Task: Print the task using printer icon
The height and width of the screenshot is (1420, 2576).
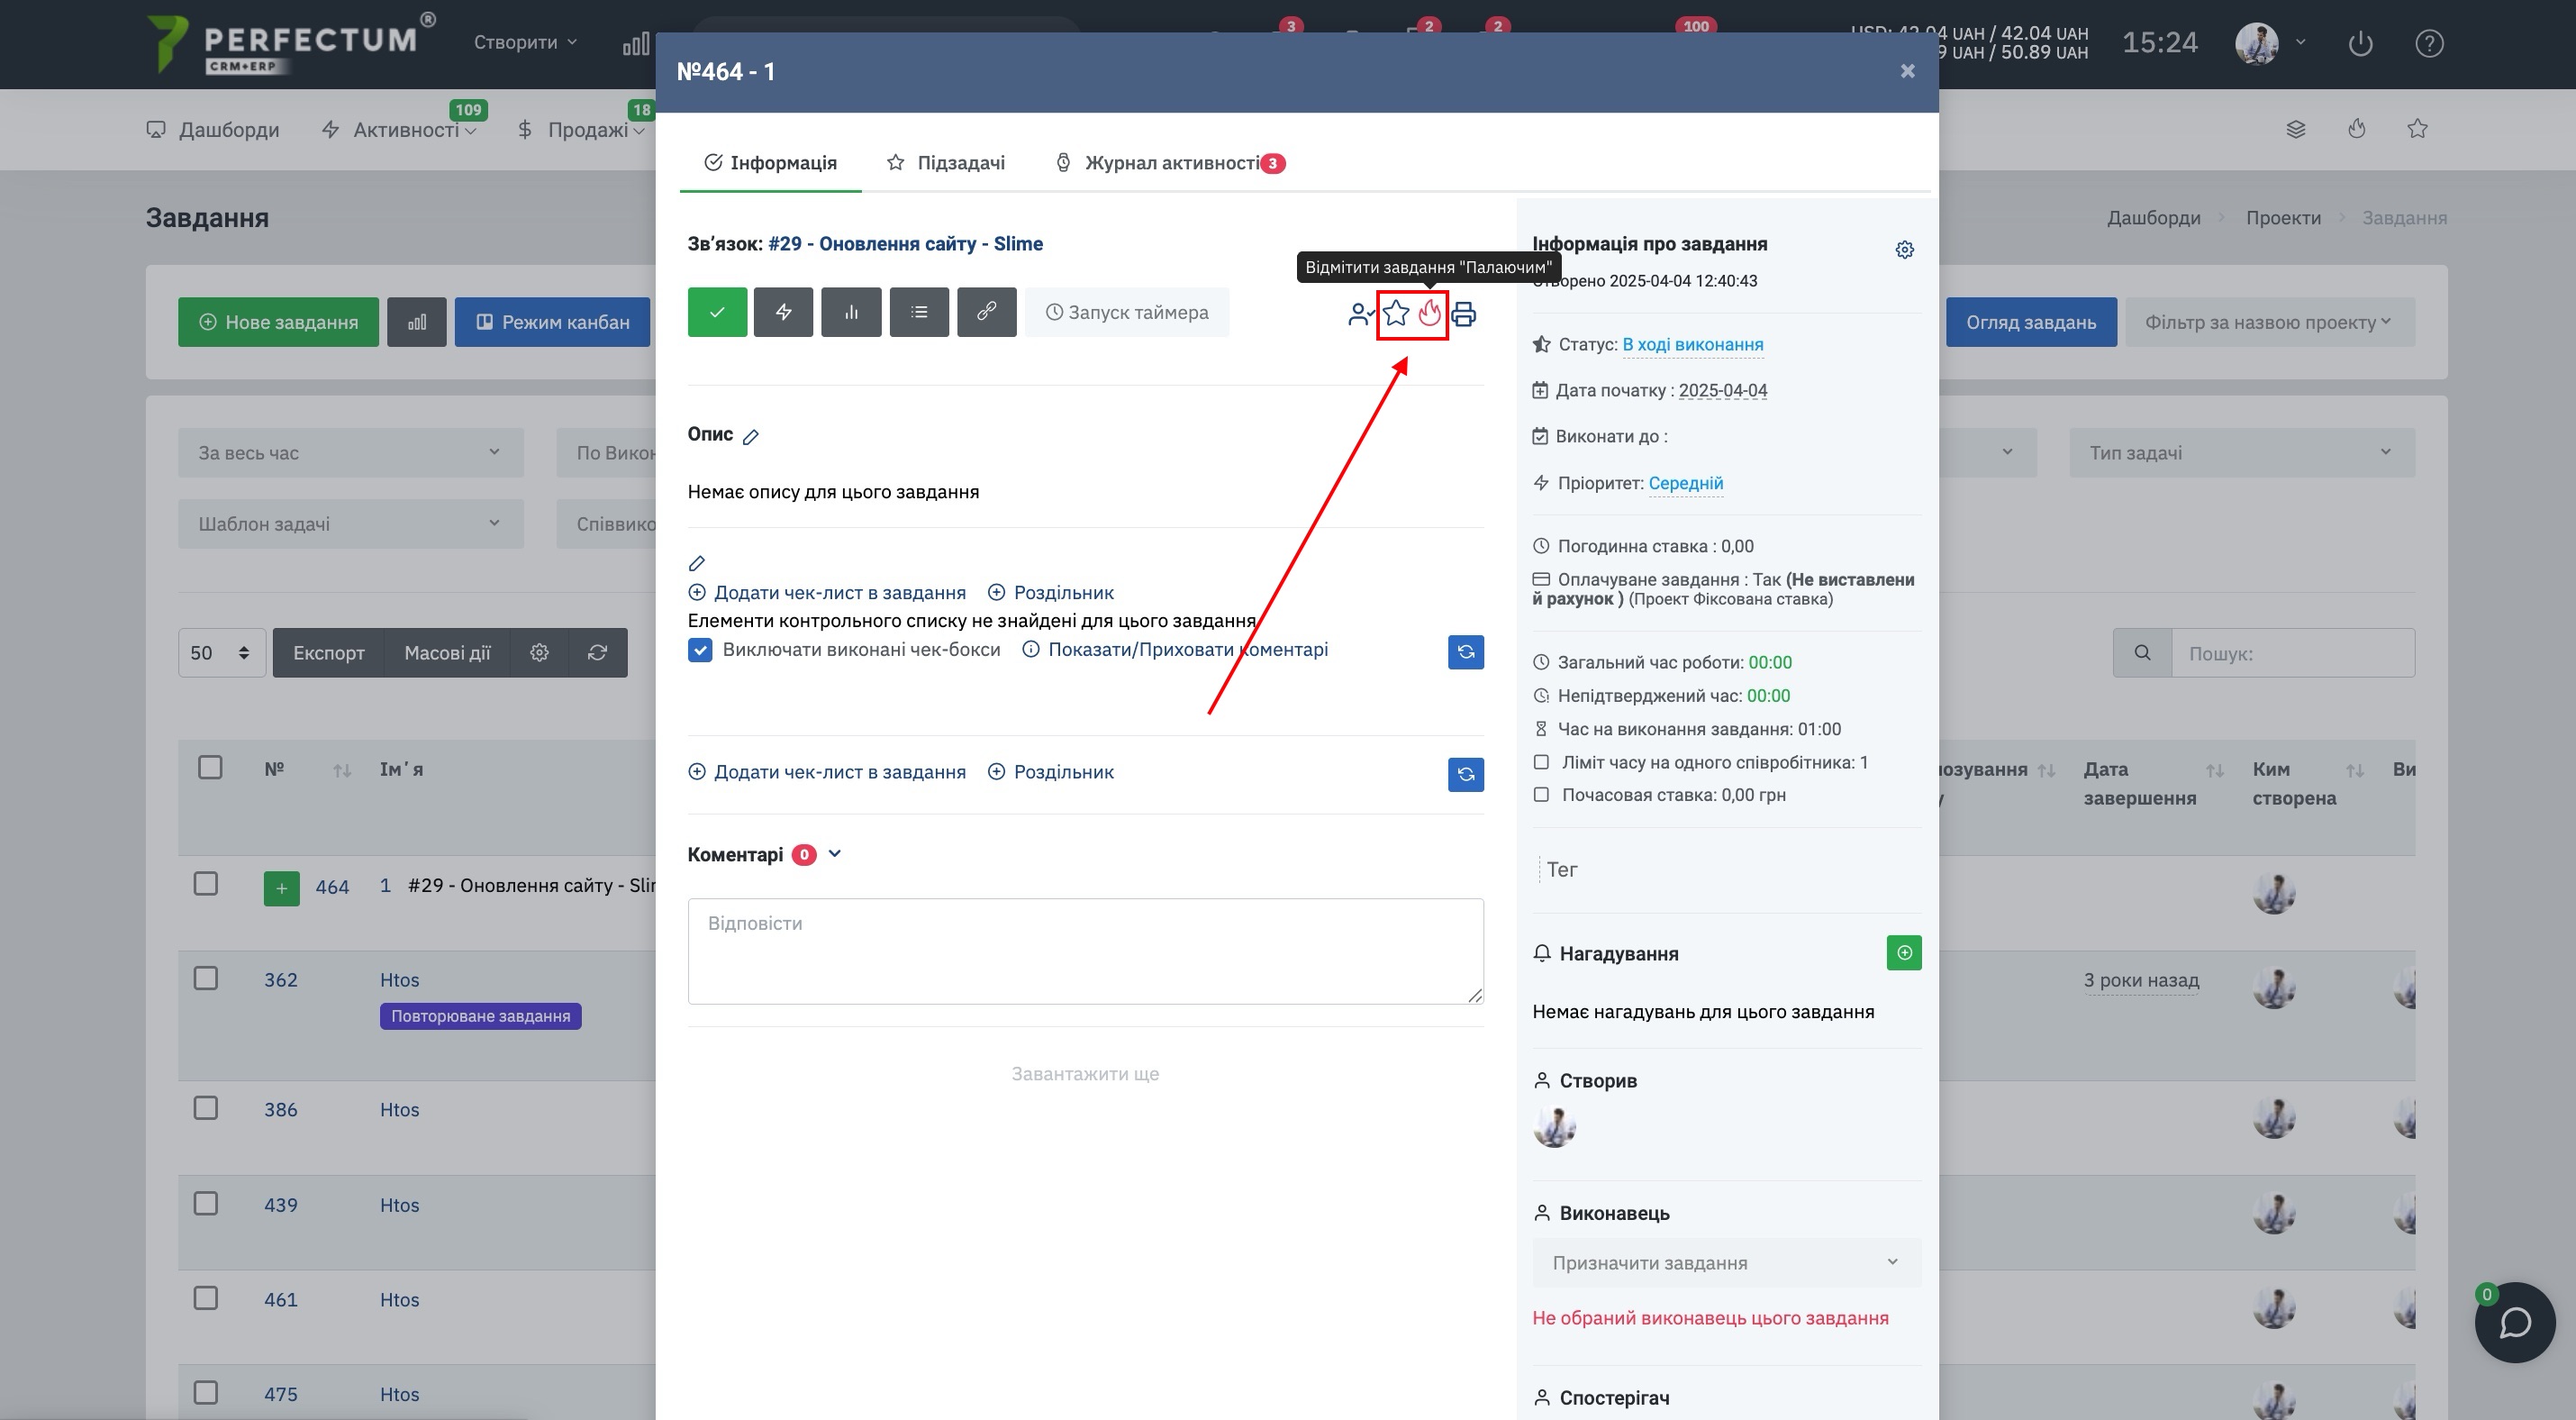Action: point(1463,314)
